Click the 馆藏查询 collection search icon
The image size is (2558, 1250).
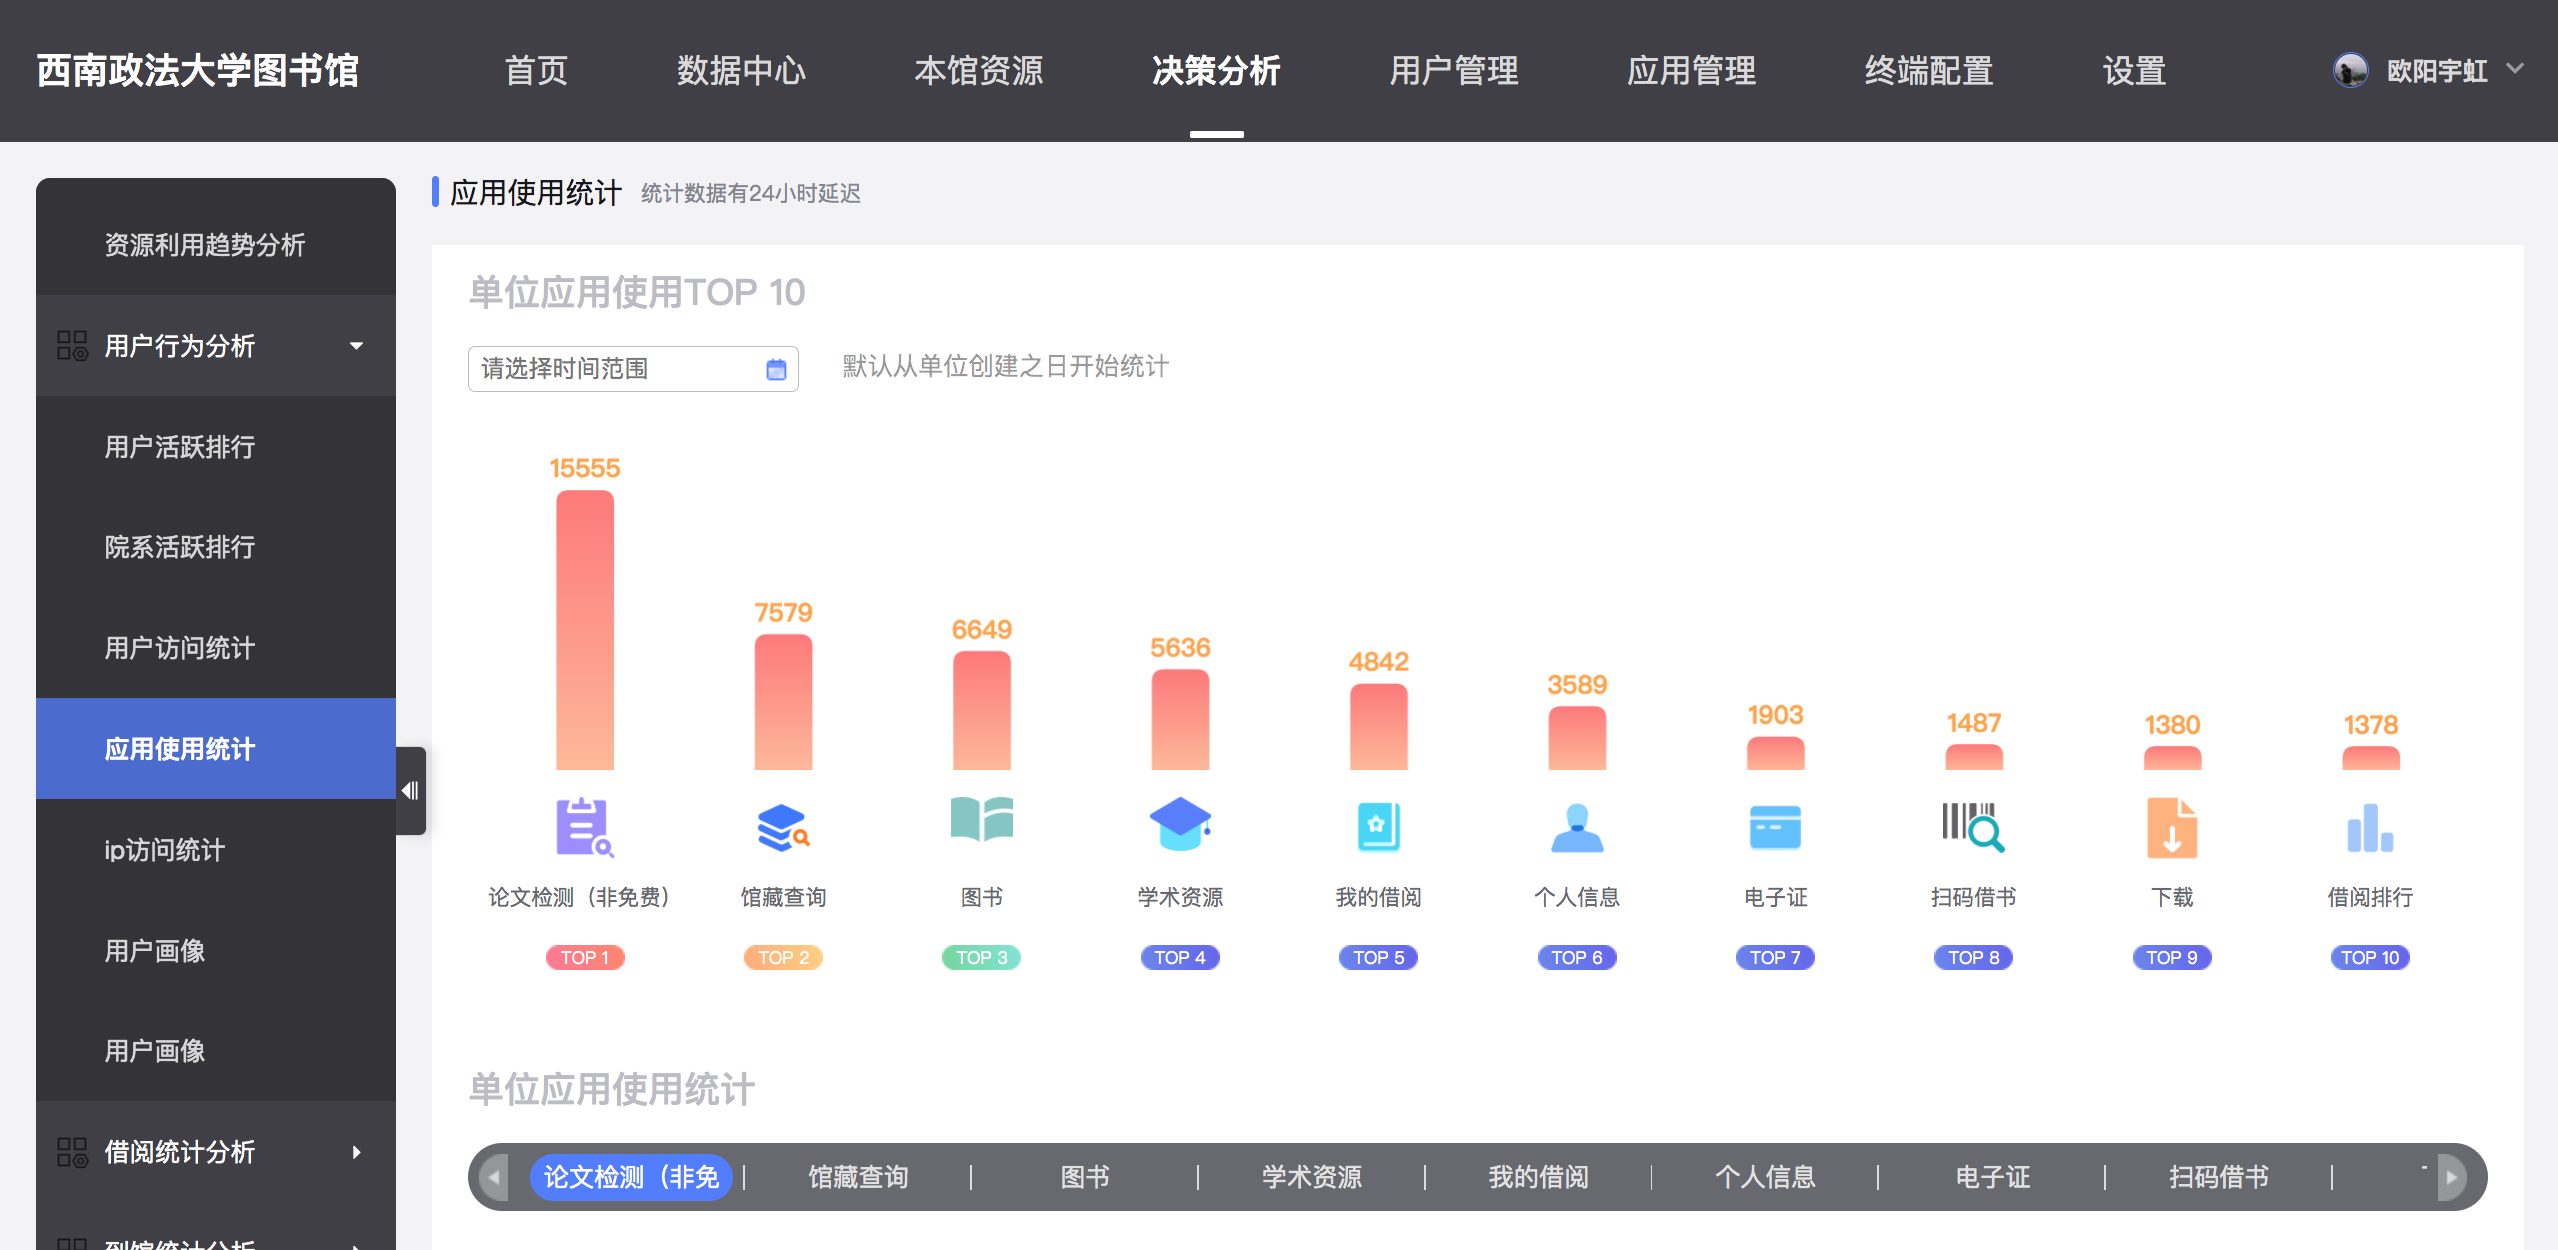click(x=782, y=827)
